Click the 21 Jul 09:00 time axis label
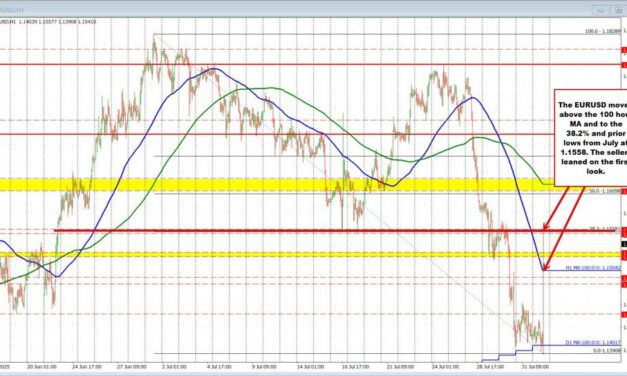627x376 pixels. (x=400, y=366)
